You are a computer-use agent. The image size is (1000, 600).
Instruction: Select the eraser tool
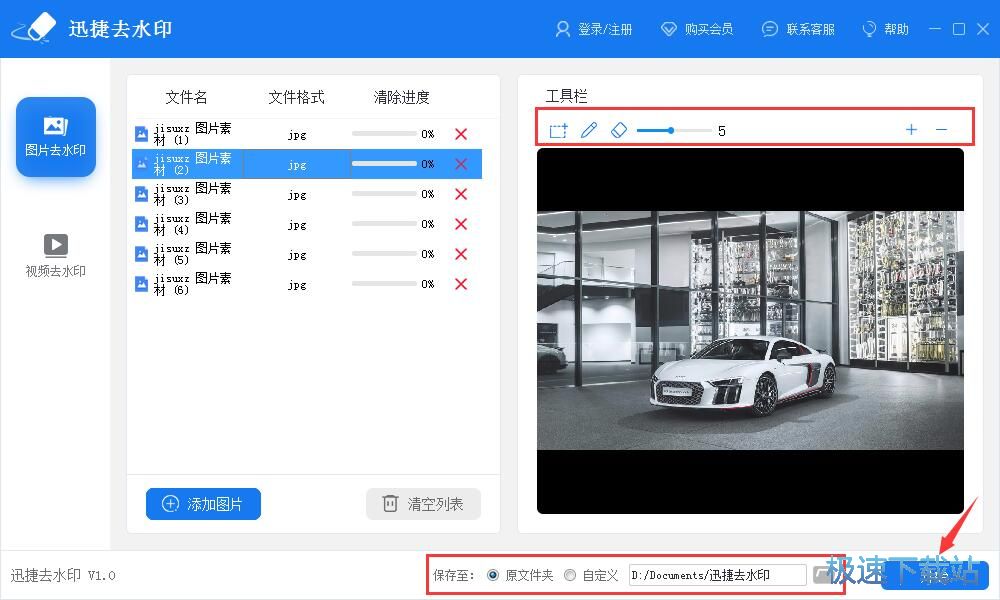619,129
